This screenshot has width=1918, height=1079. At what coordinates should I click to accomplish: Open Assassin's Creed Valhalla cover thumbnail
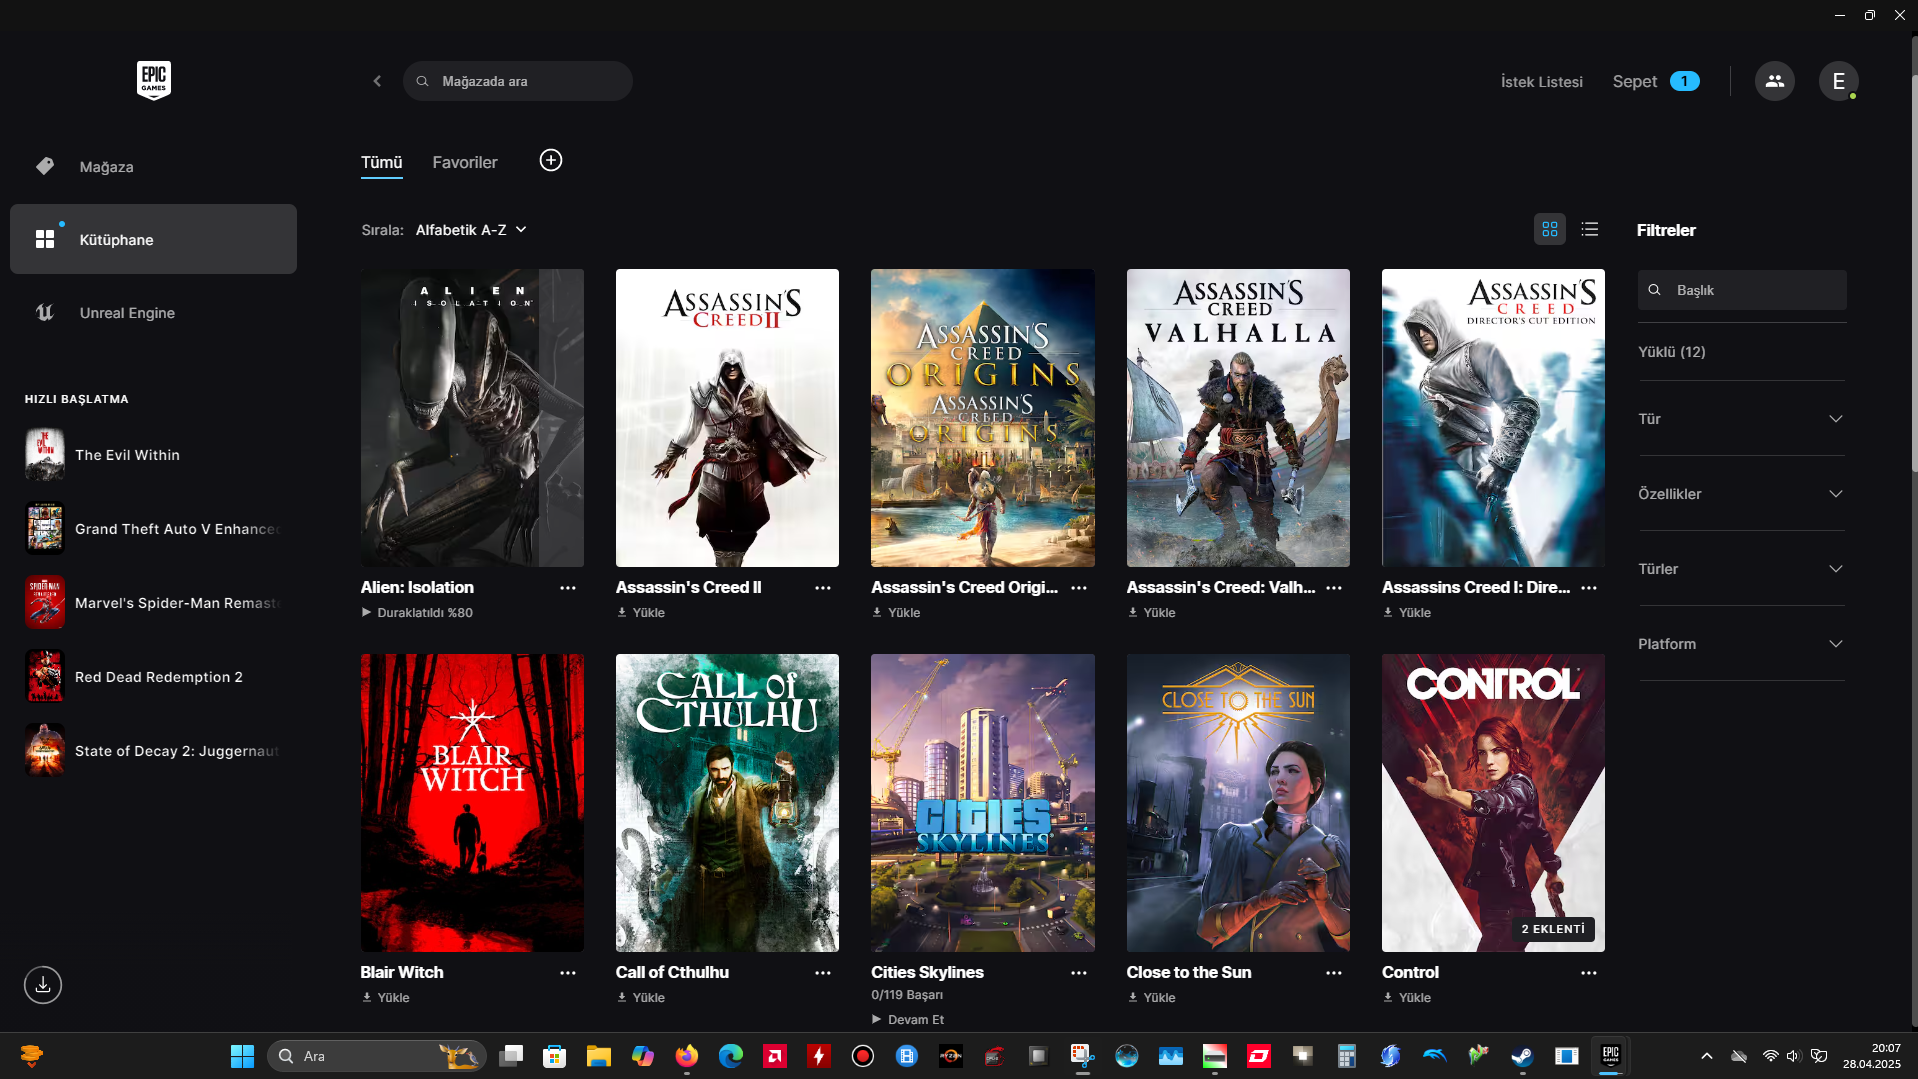click(1238, 418)
